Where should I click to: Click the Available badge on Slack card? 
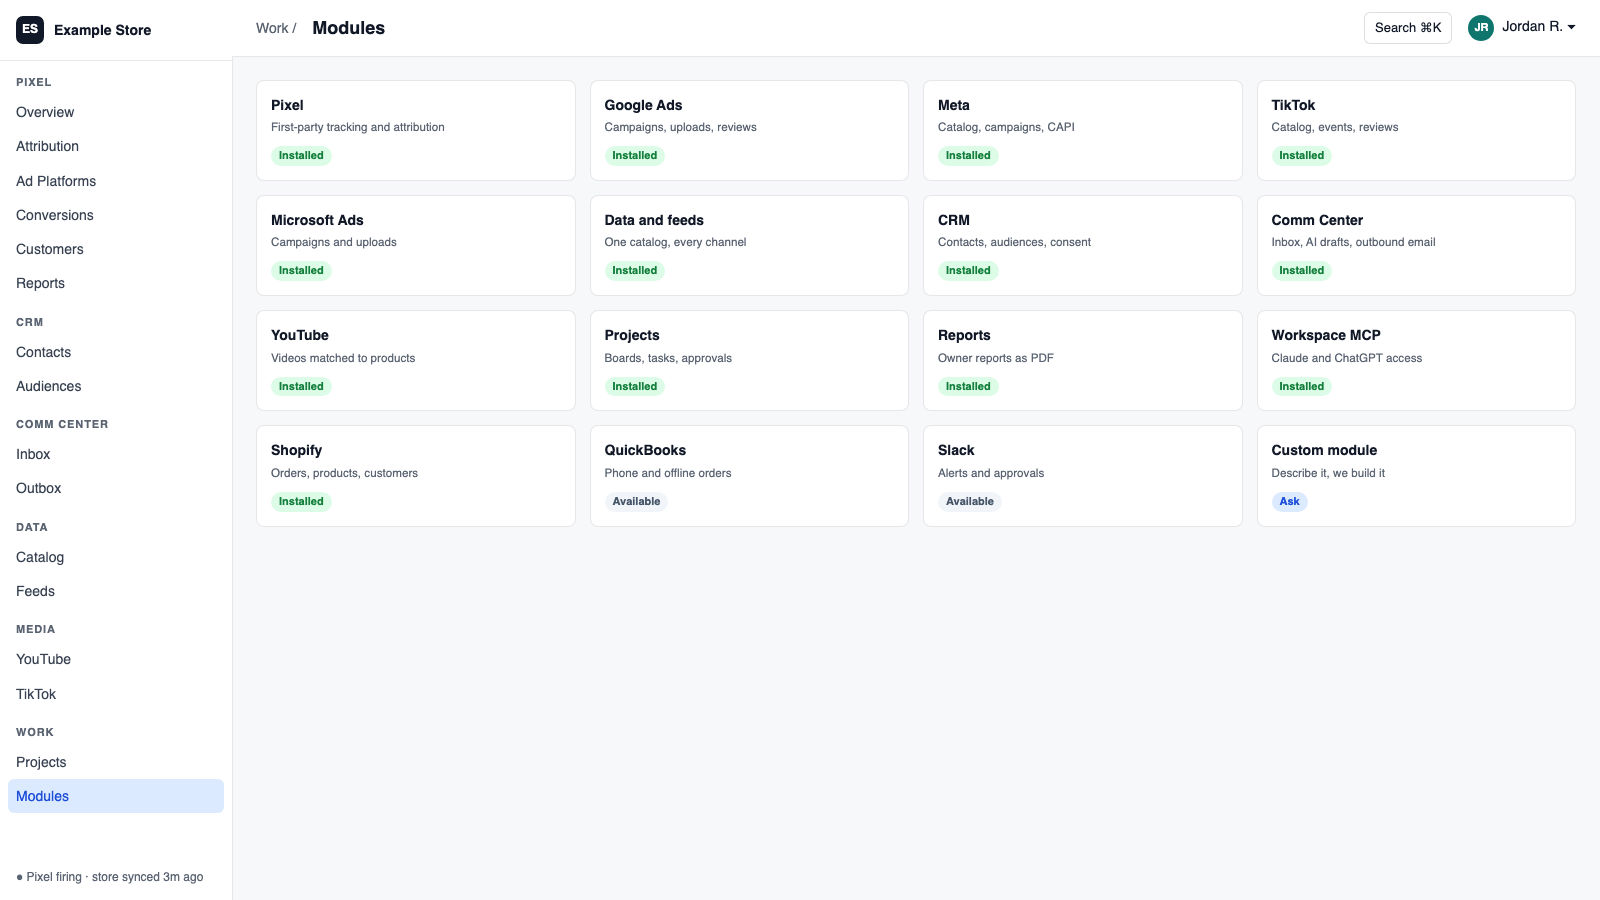click(970, 501)
